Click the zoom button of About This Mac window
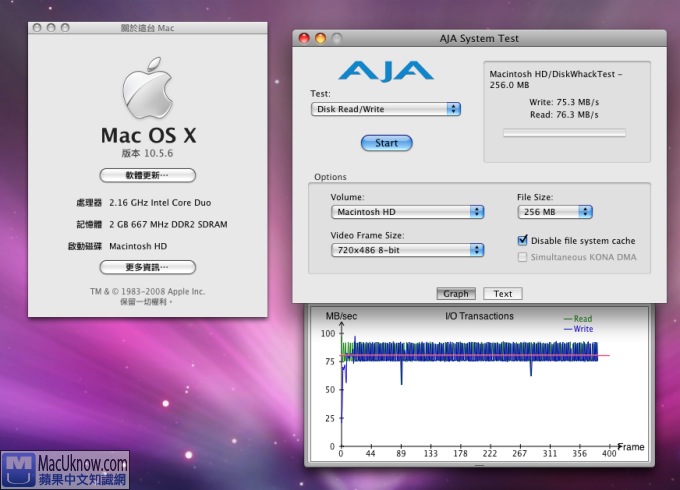This screenshot has width=680, height=490. coord(65,28)
